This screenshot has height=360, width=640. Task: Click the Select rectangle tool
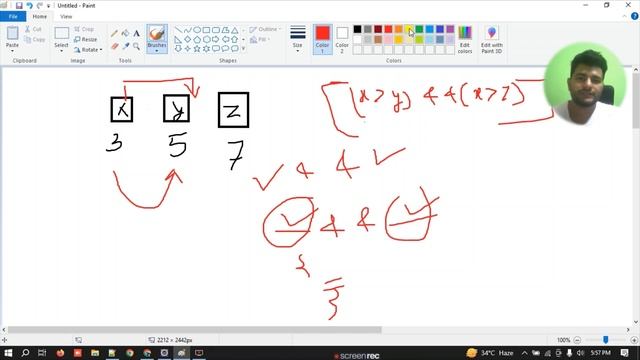tap(62, 33)
